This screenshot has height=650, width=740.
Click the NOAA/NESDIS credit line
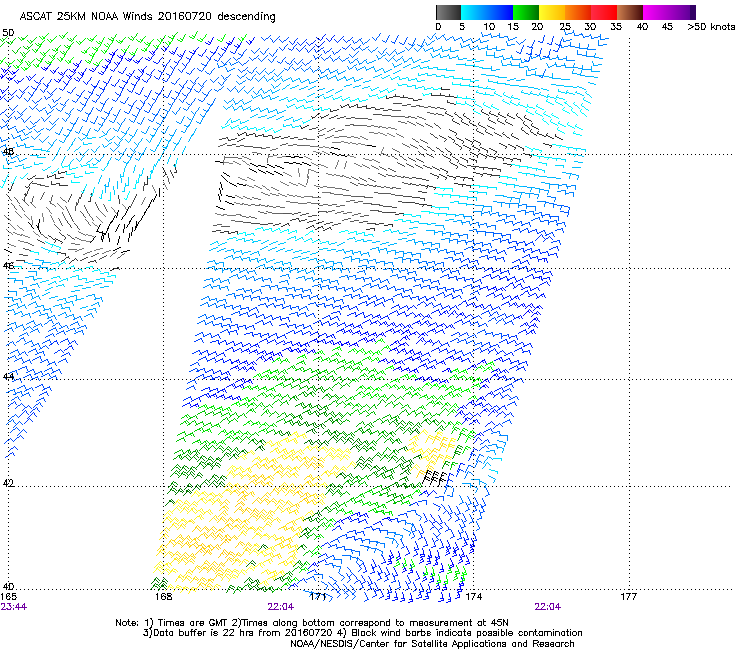click(432, 644)
